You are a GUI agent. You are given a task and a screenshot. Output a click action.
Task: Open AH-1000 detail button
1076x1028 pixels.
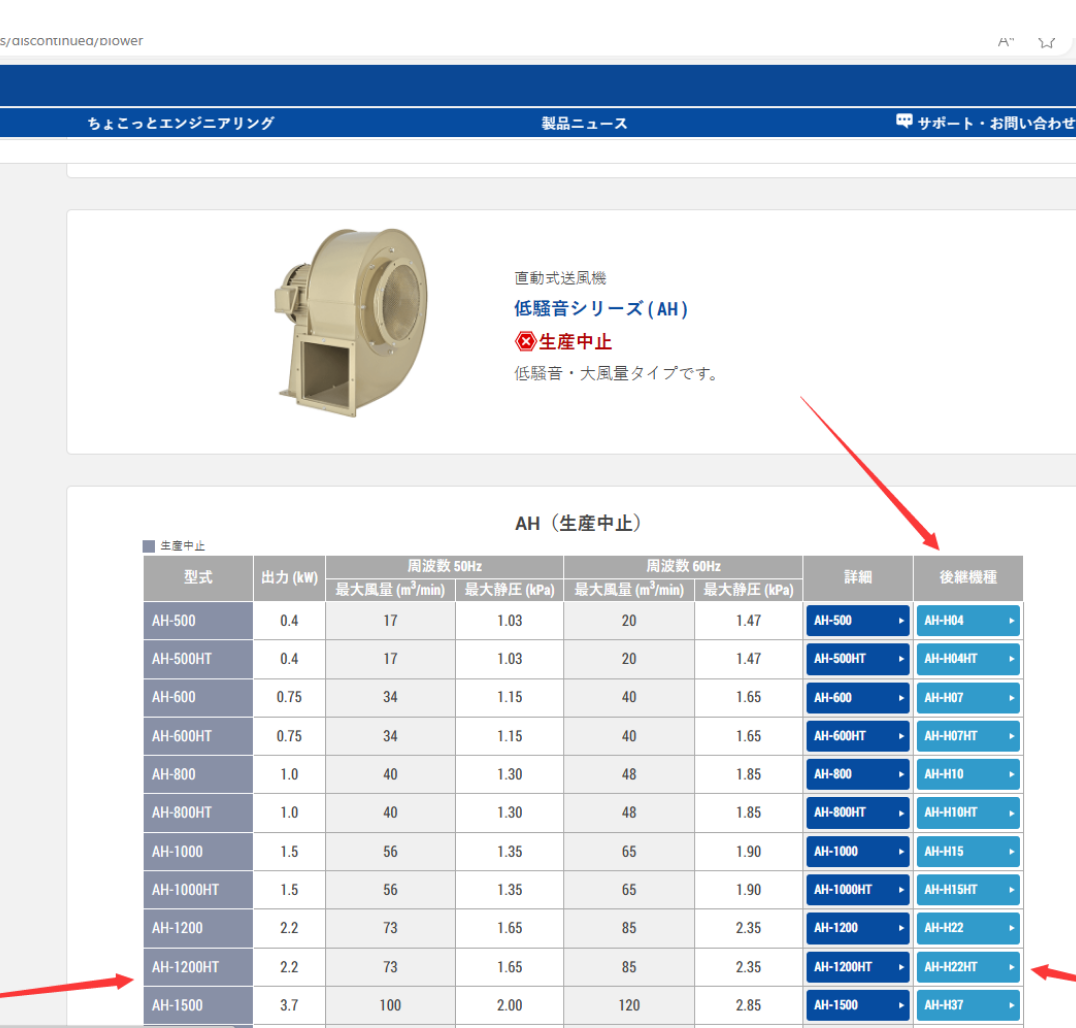pyautogui.click(x=857, y=852)
